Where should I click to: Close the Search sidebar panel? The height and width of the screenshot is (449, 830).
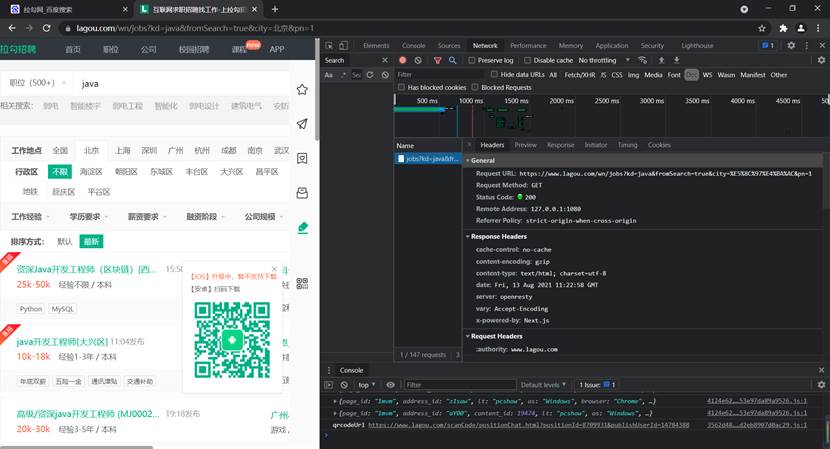(x=385, y=60)
